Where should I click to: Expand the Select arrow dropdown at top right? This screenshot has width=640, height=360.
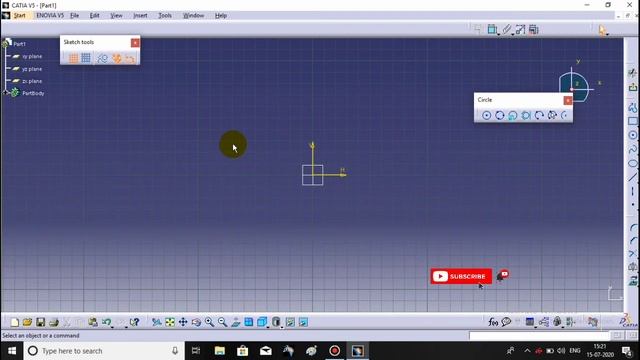click(x=607, y=34)
